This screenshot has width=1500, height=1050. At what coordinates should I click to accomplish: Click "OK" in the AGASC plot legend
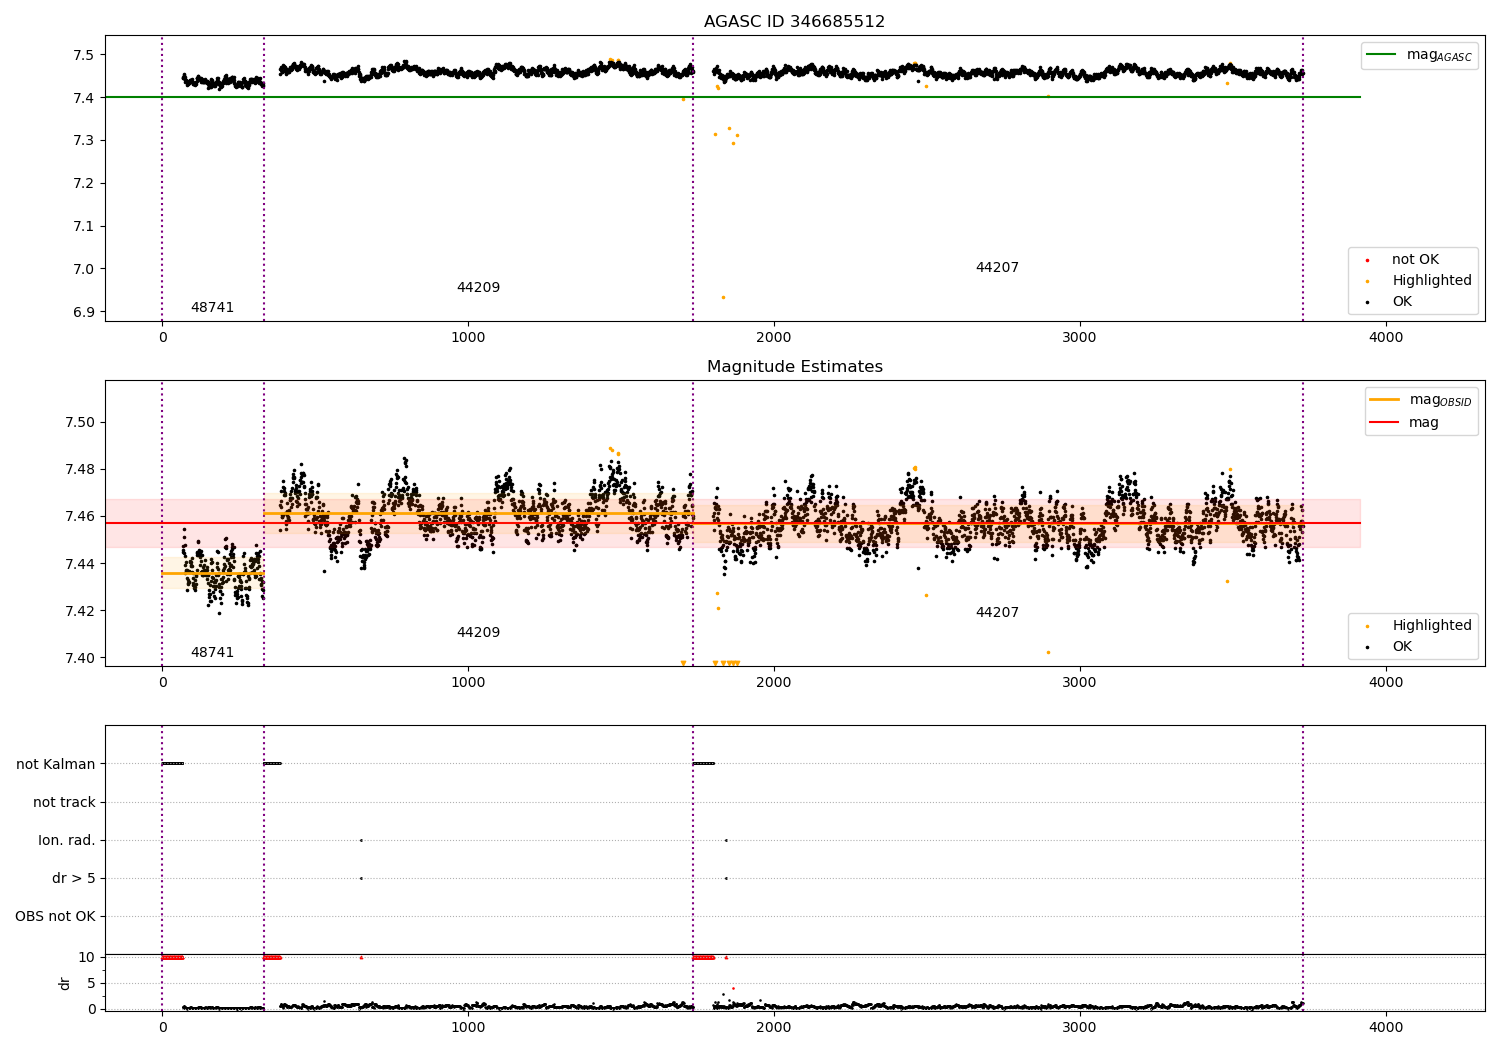pyautogui.click(x=1402, y=302)
